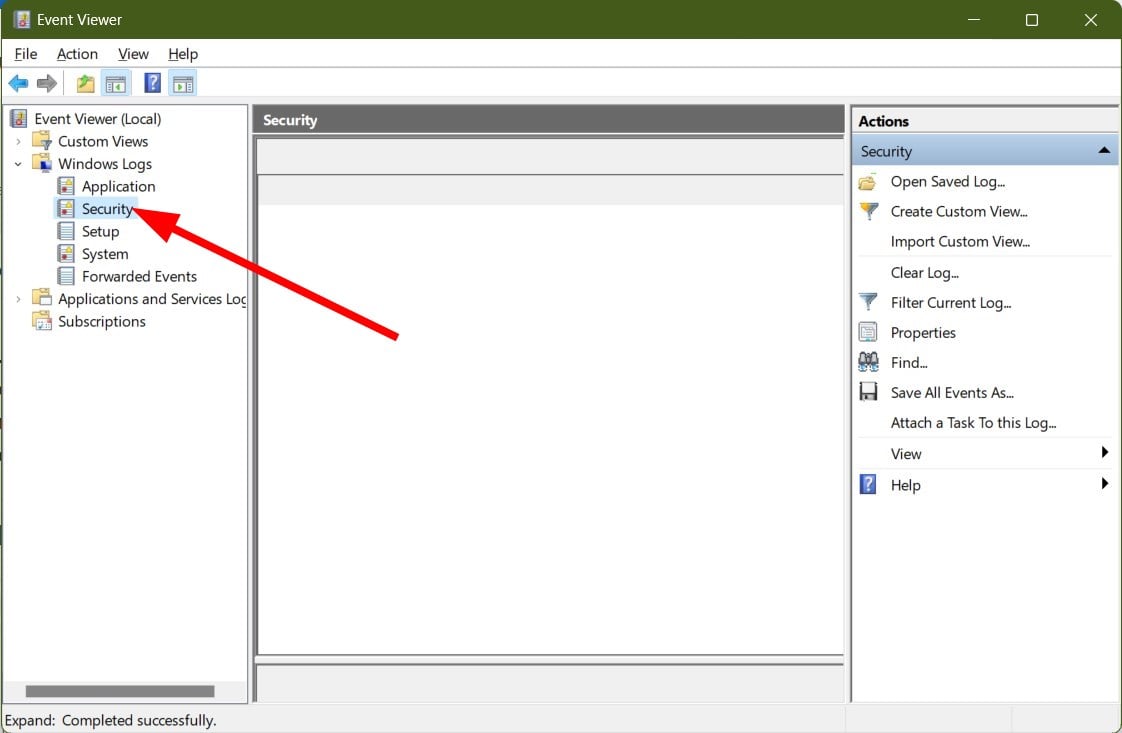This screenshot has width=1122, height=733.
Task: Select the Subscriptions label
Action: (102, 321)
